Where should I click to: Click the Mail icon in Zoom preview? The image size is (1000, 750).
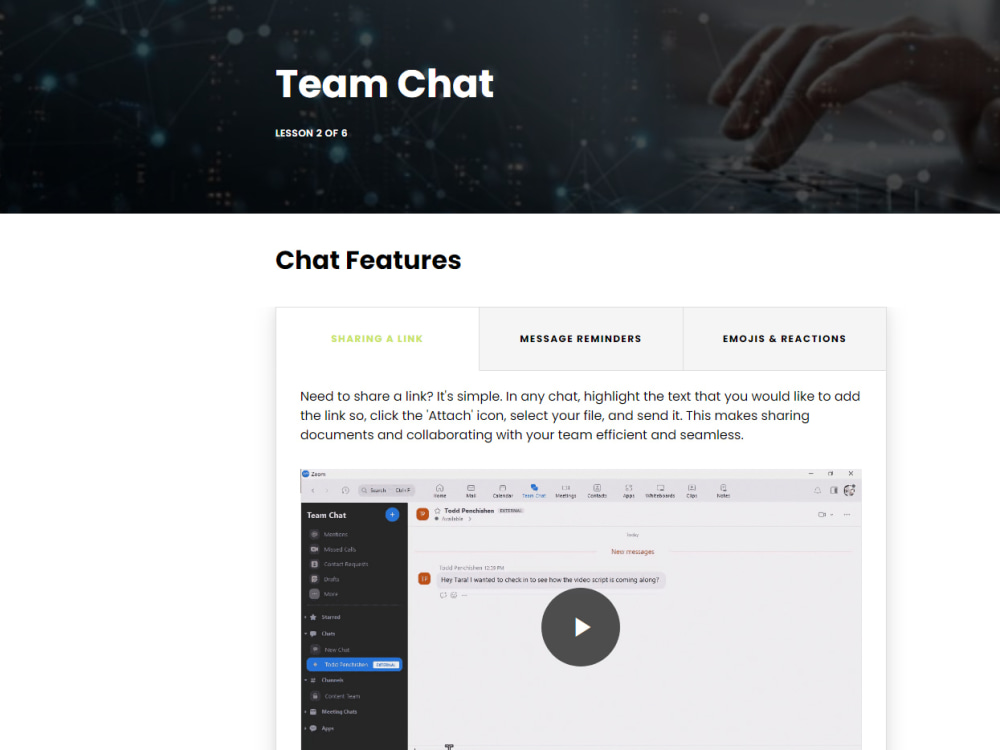click(x=471, y=490)
